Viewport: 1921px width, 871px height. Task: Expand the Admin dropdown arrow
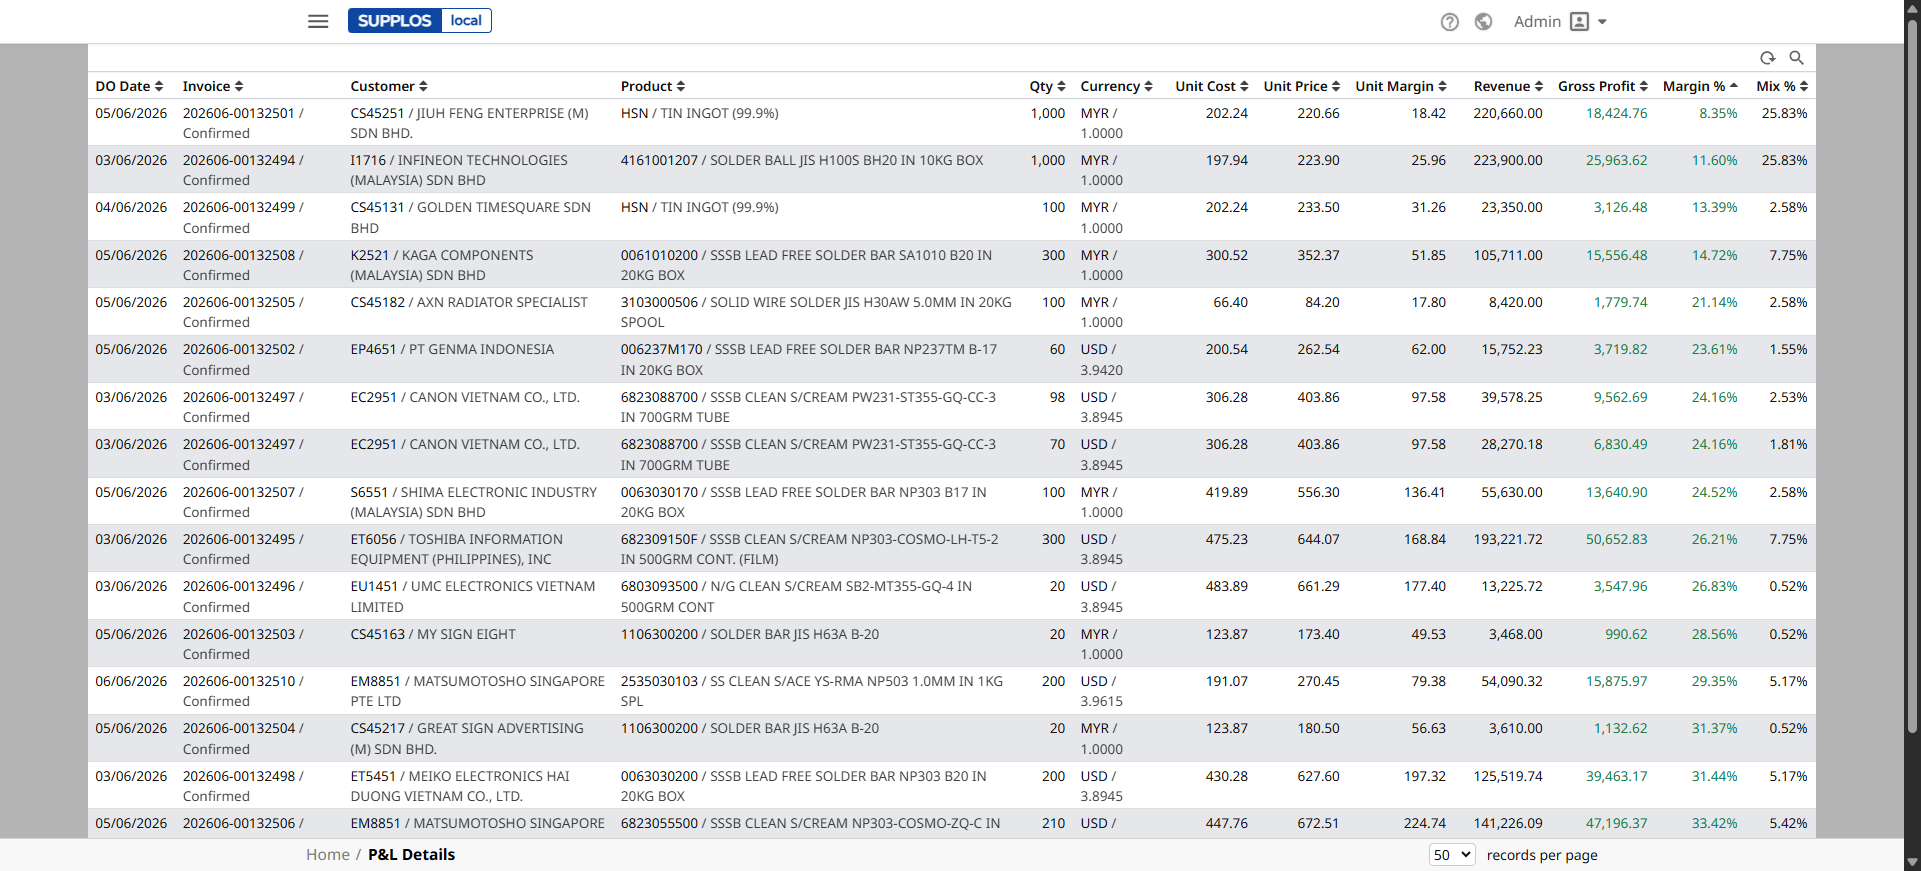point(1602,22)
